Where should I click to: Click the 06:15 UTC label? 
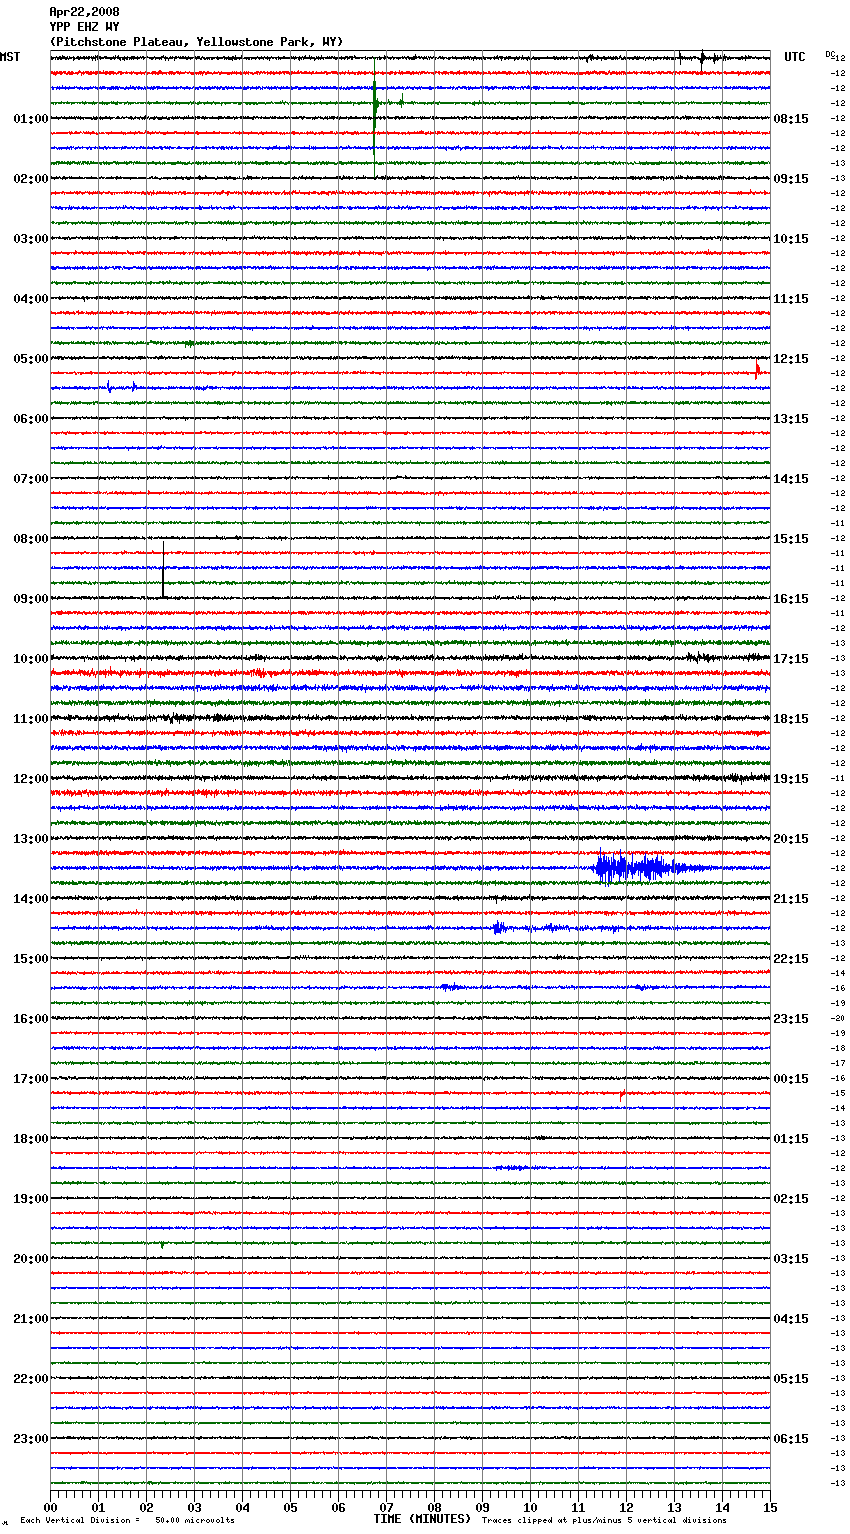tap(791, 1439)
